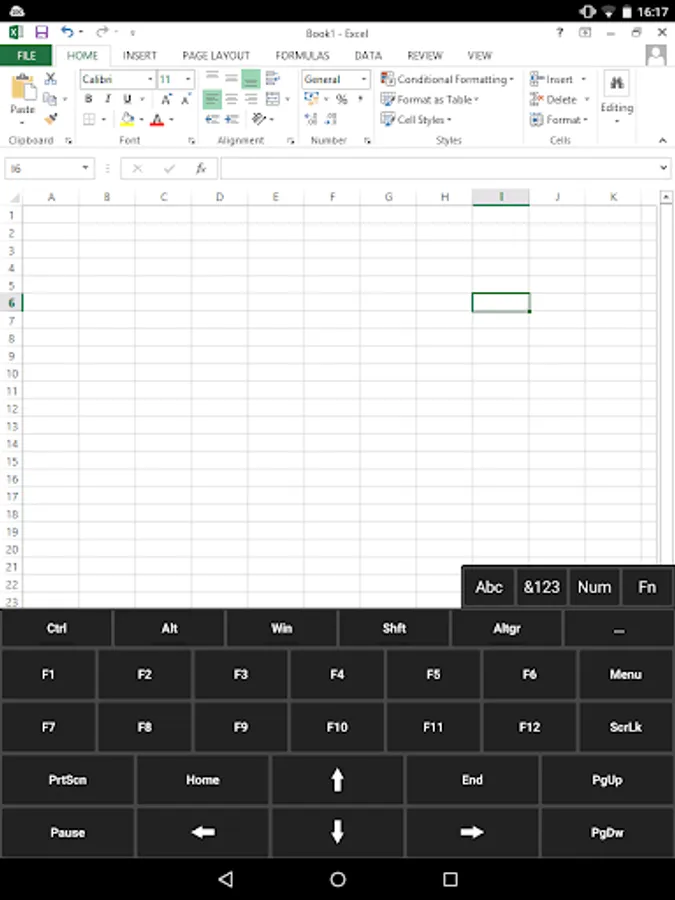Activate the Format Painter brush
The height and width of the screenshot is (900, 675).
51,119
